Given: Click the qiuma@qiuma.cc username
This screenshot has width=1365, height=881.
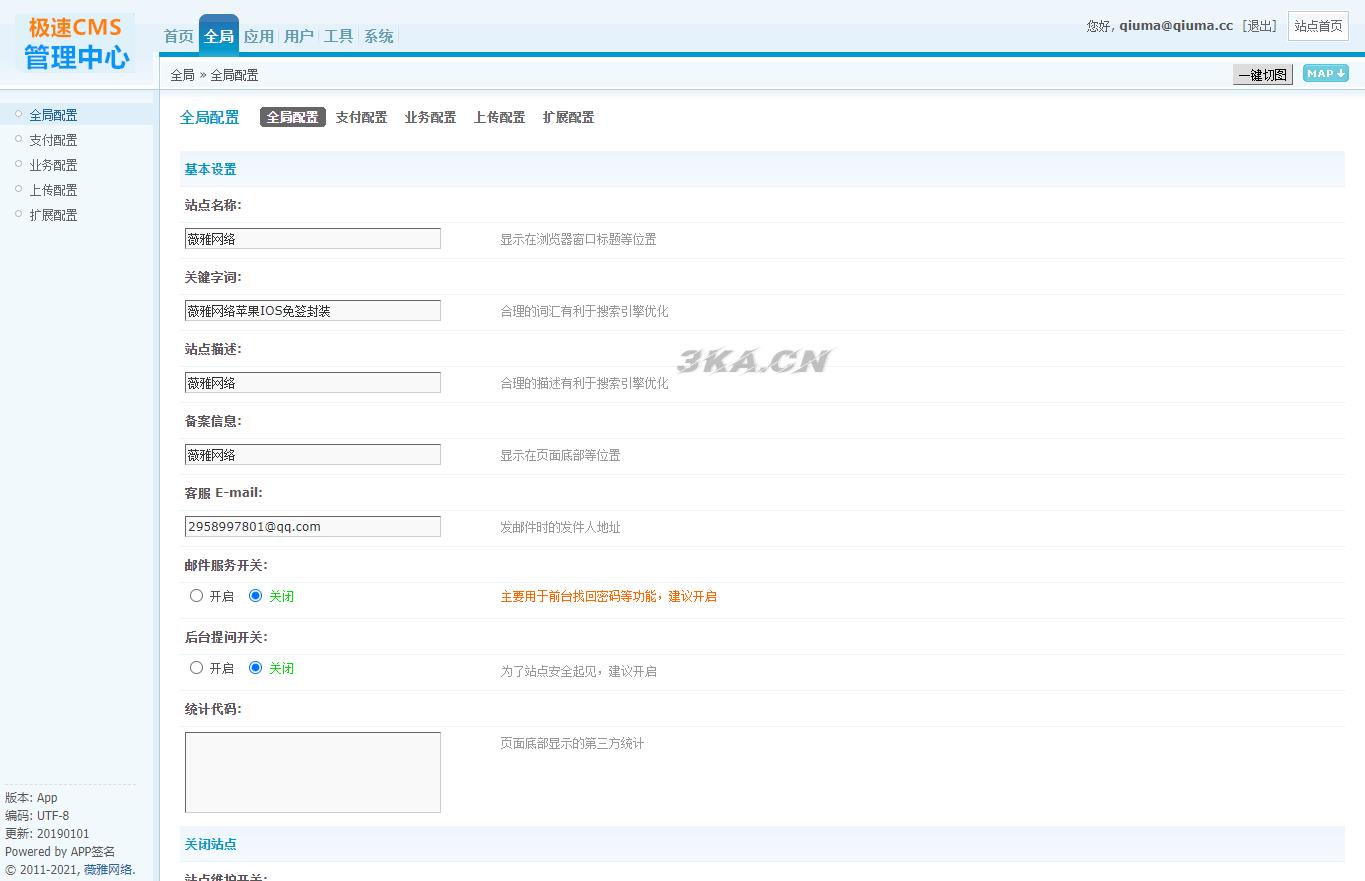Looking at the screenshot, I should (x=1176, y=26).
